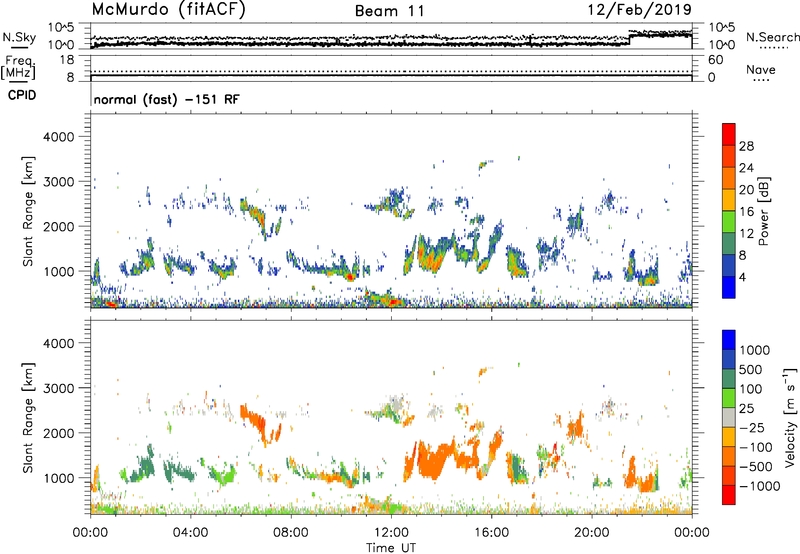Viewport: 800px width, 554px height.
Task: Click the noise step-up near 21:30 in the N.Sky plot
Action: [630, 39]
